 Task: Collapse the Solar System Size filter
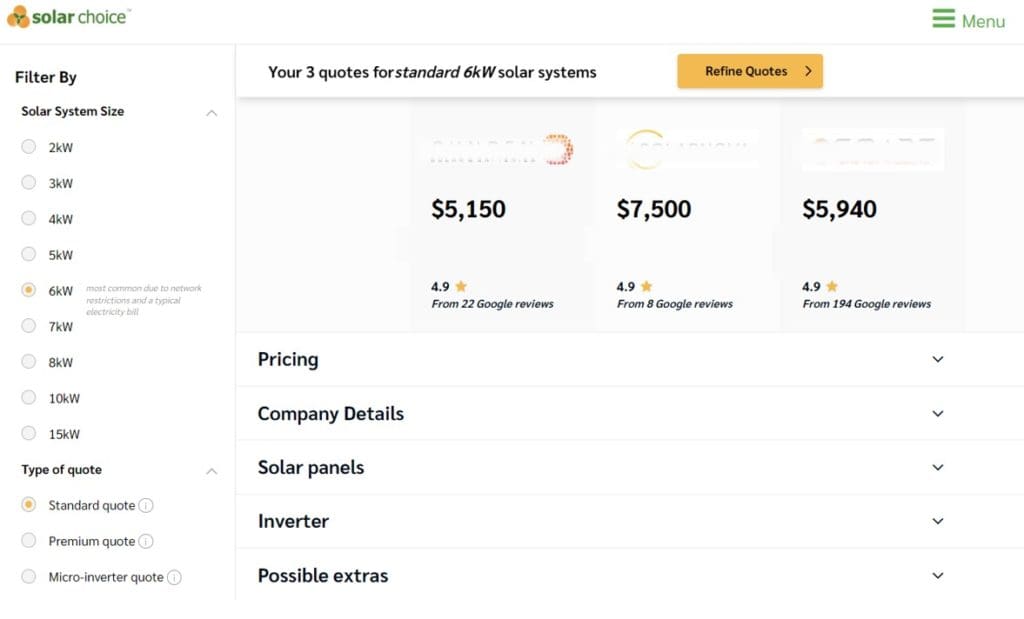212,113
